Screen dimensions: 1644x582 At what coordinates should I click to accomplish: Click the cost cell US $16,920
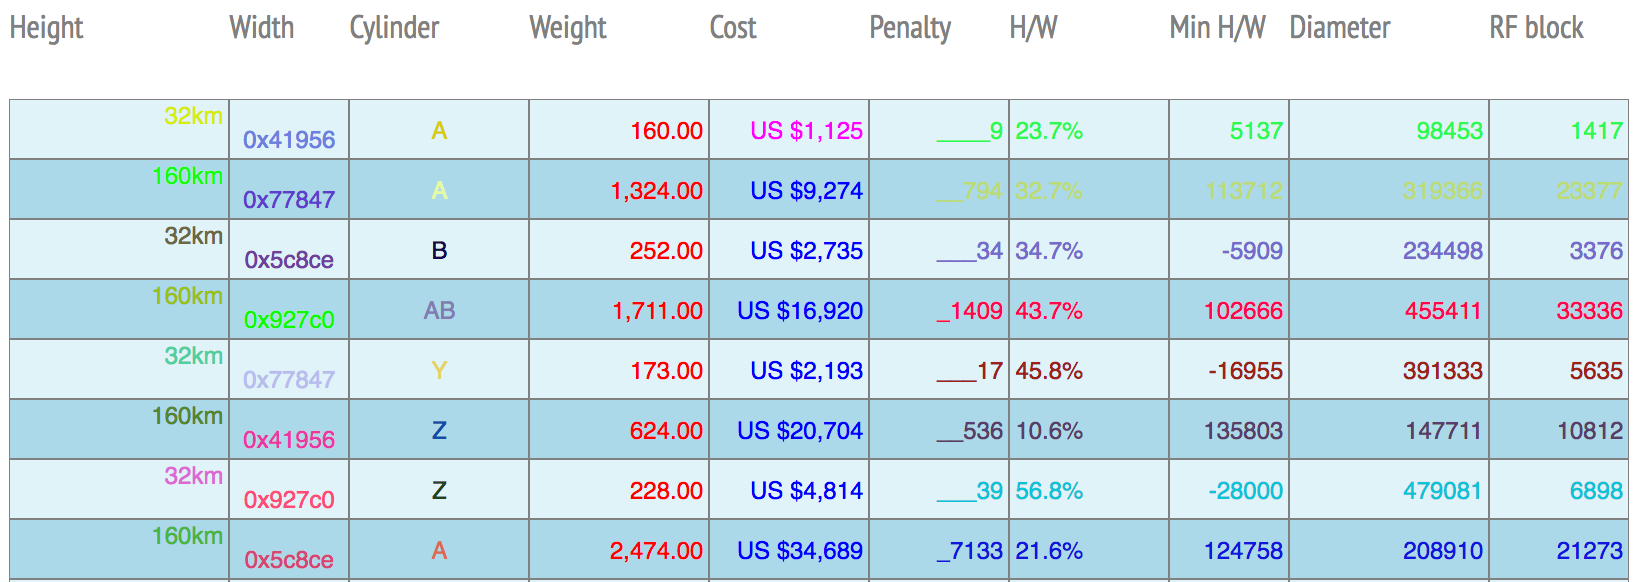click(800, 311)
